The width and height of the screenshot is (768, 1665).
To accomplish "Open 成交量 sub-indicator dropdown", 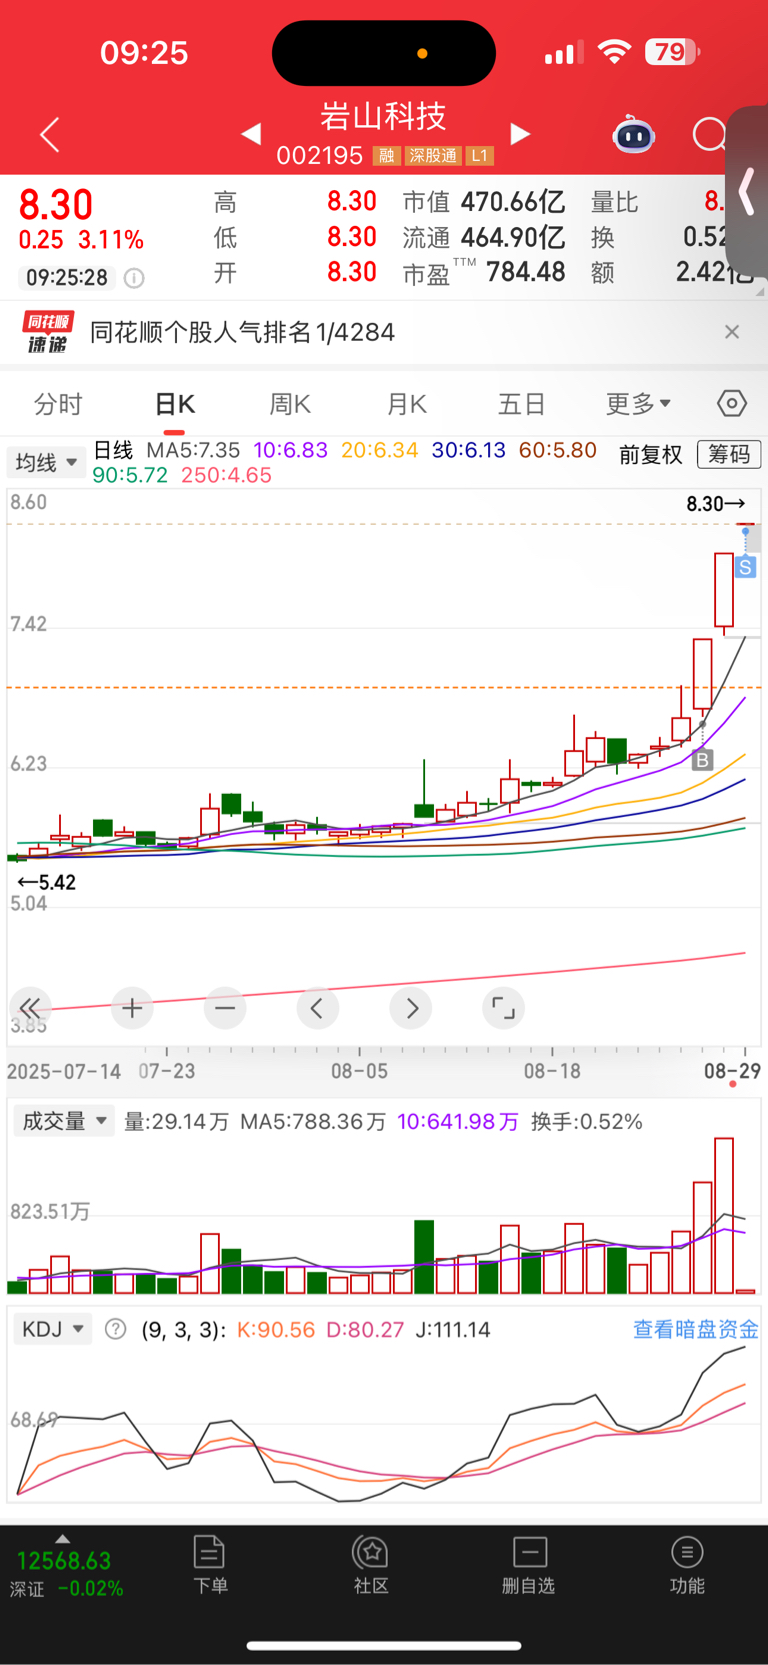I will 63,1121.
